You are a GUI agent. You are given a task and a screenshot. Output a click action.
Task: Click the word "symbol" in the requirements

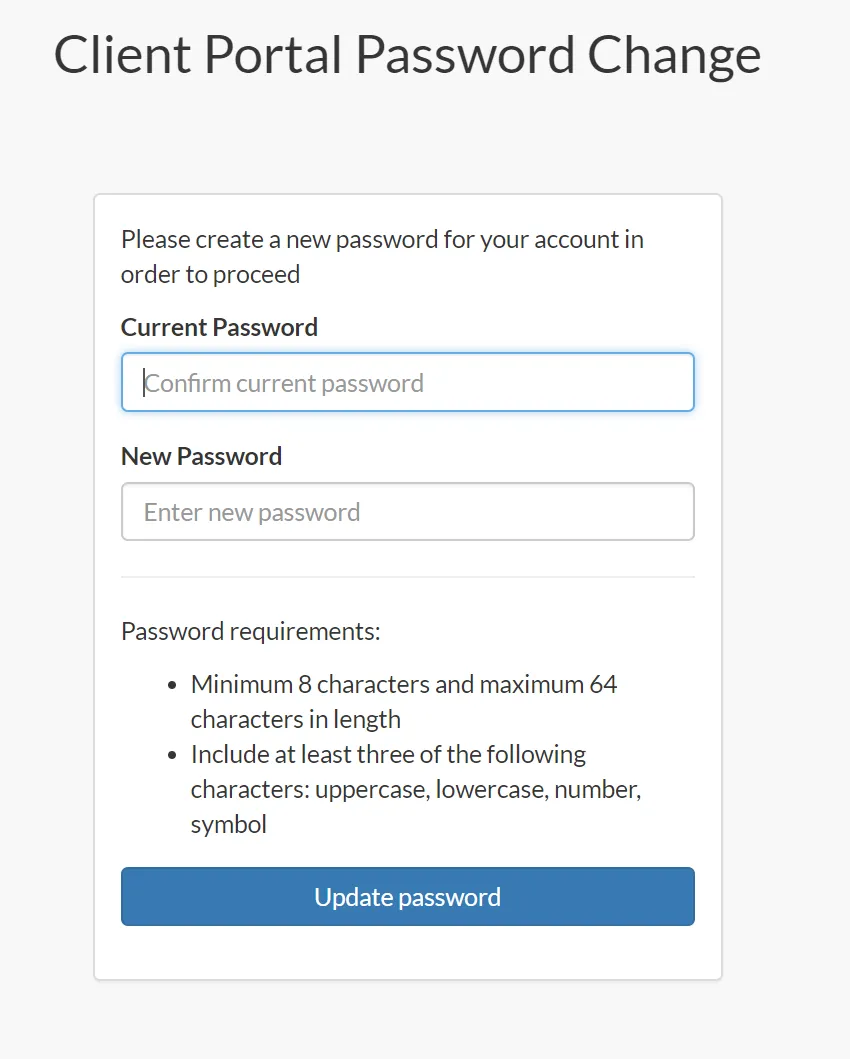tap(229, 824)
